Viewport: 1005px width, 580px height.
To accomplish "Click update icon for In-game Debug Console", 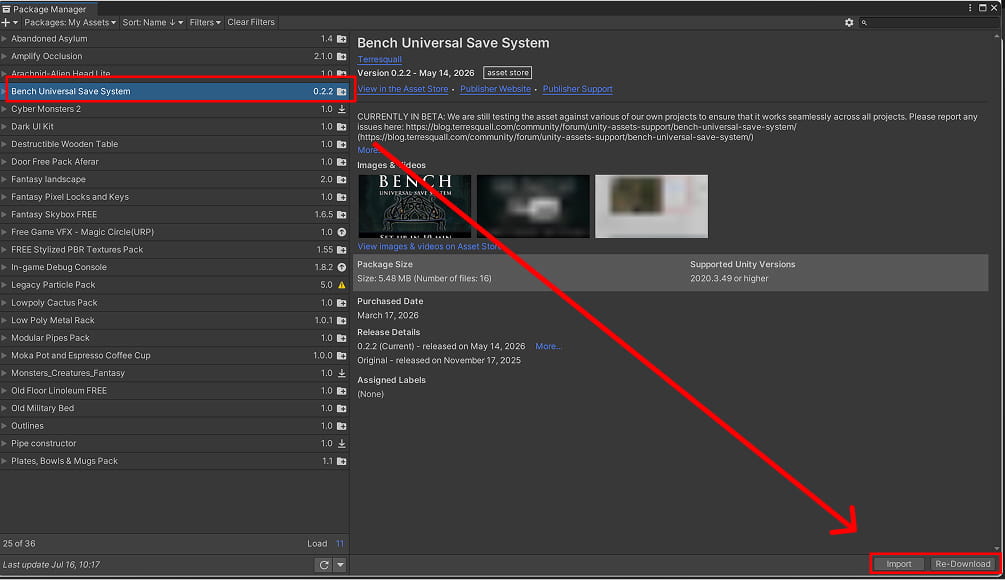I will (342, 267).
